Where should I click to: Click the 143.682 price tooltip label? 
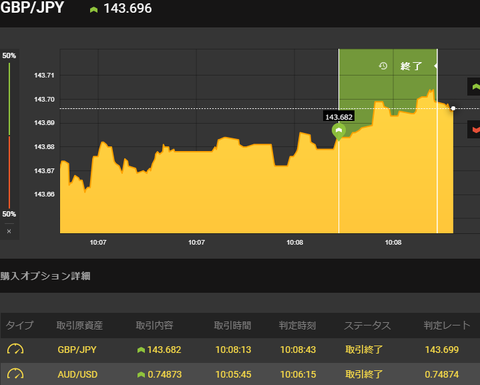tap(339, 117)
